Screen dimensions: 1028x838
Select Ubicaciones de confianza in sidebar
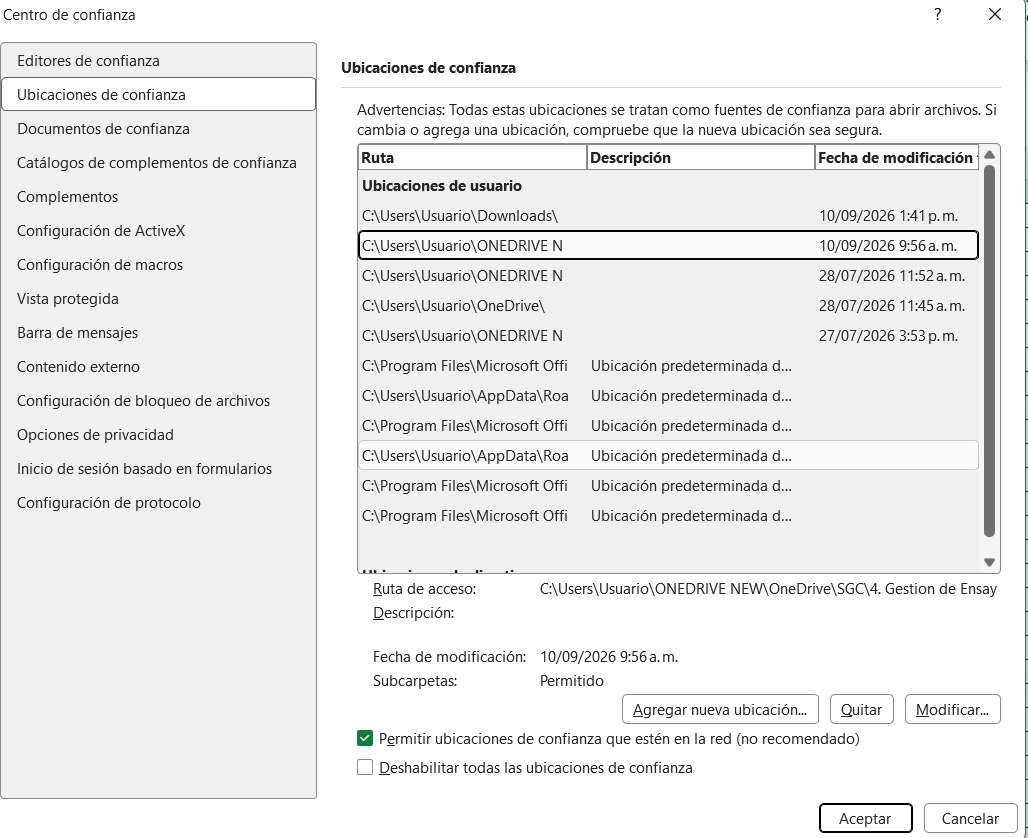(x=159, y=94)
